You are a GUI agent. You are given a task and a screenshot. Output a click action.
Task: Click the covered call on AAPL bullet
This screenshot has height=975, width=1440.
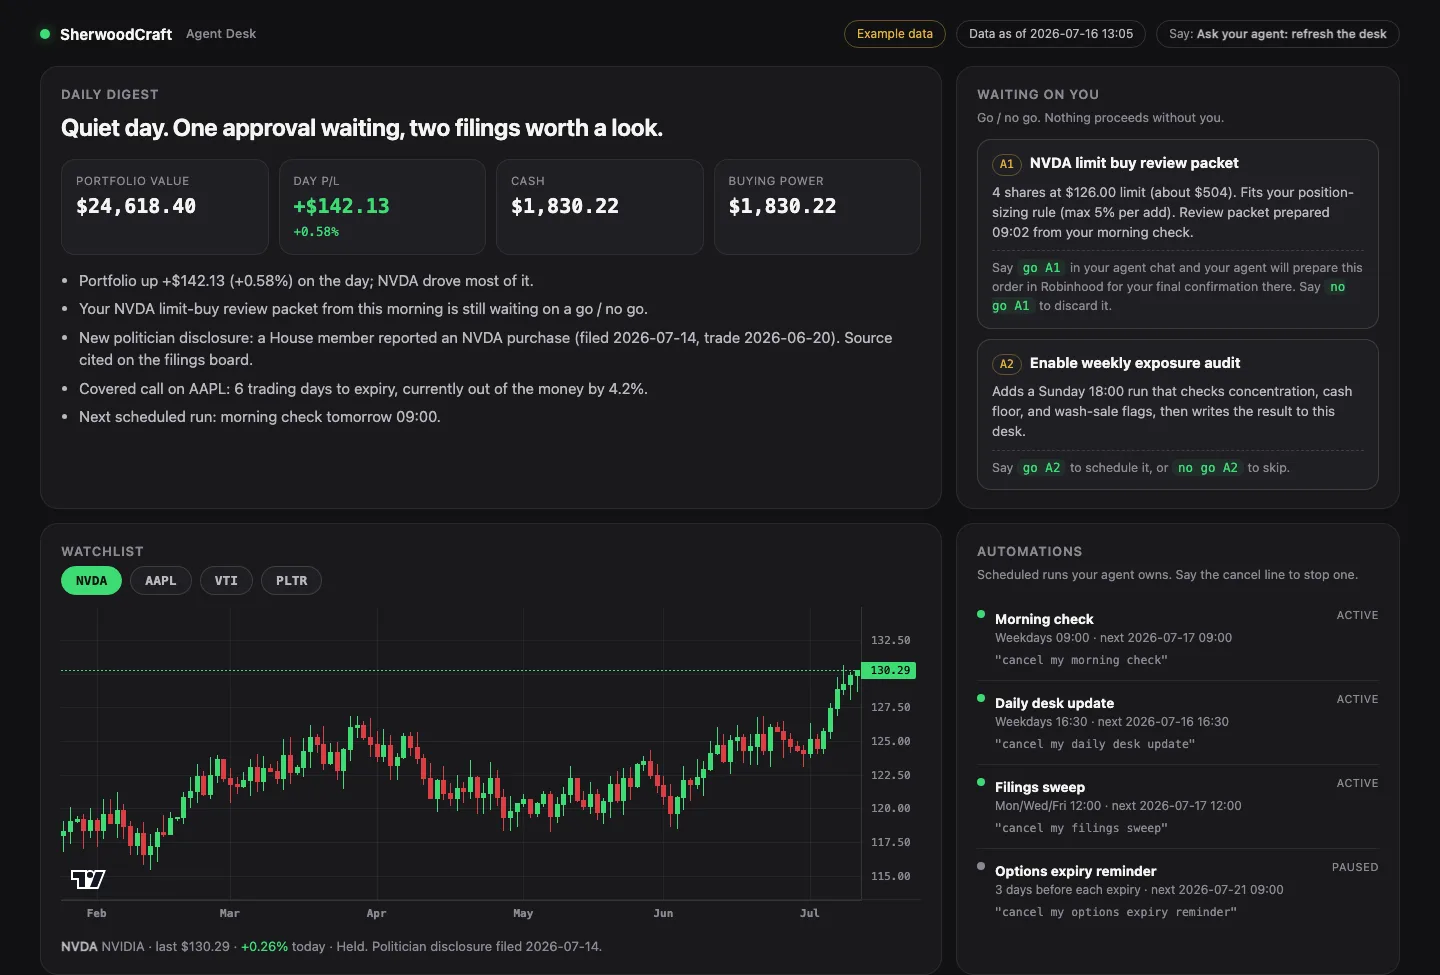363,389
